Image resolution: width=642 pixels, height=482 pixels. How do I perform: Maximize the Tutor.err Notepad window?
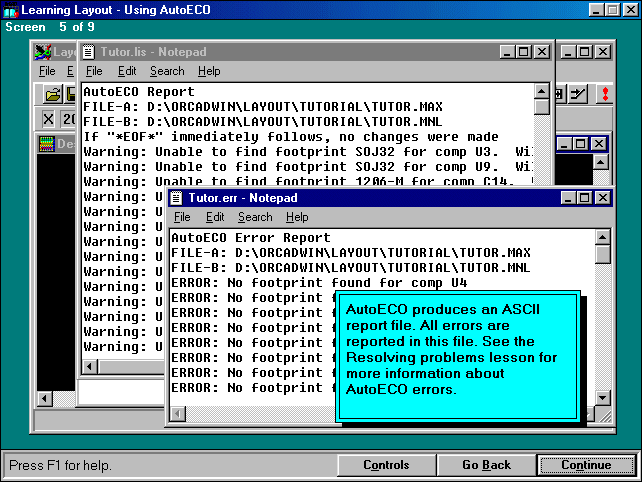(583, 198)
